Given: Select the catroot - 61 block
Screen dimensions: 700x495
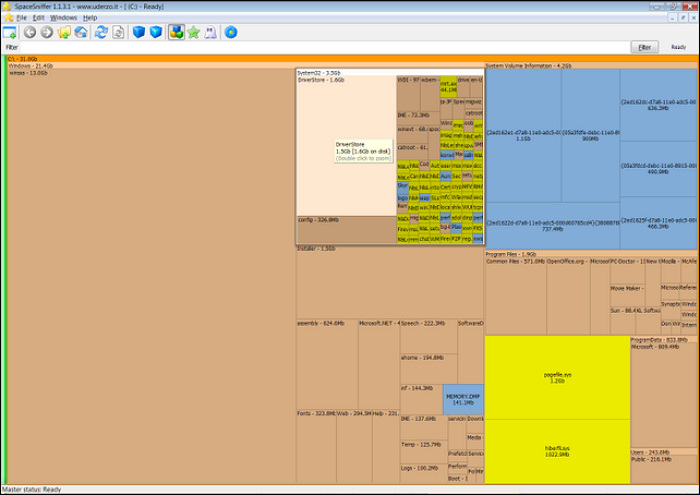Looking at the screenshot, I should click(412, 152).
